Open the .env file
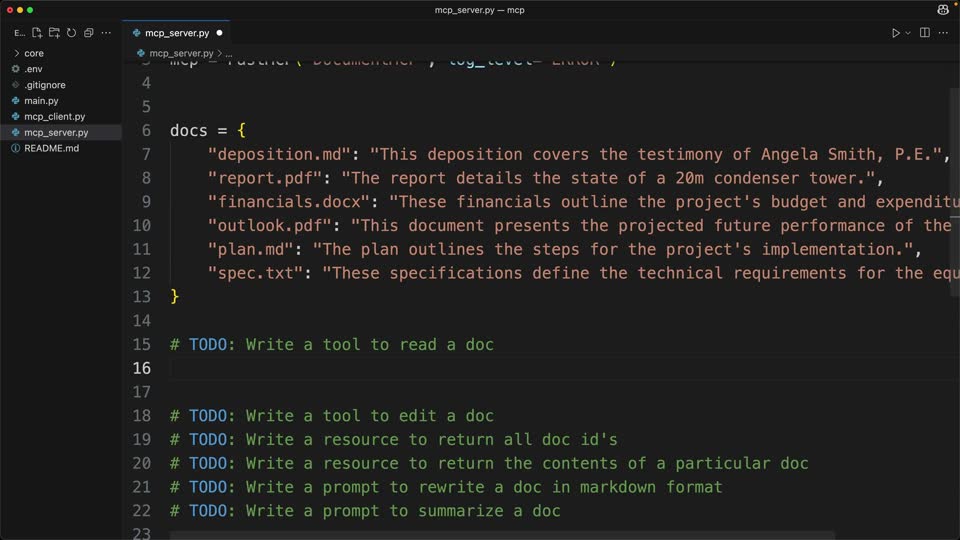This screenshot has height=540, width=960. [x=61, y=69]
